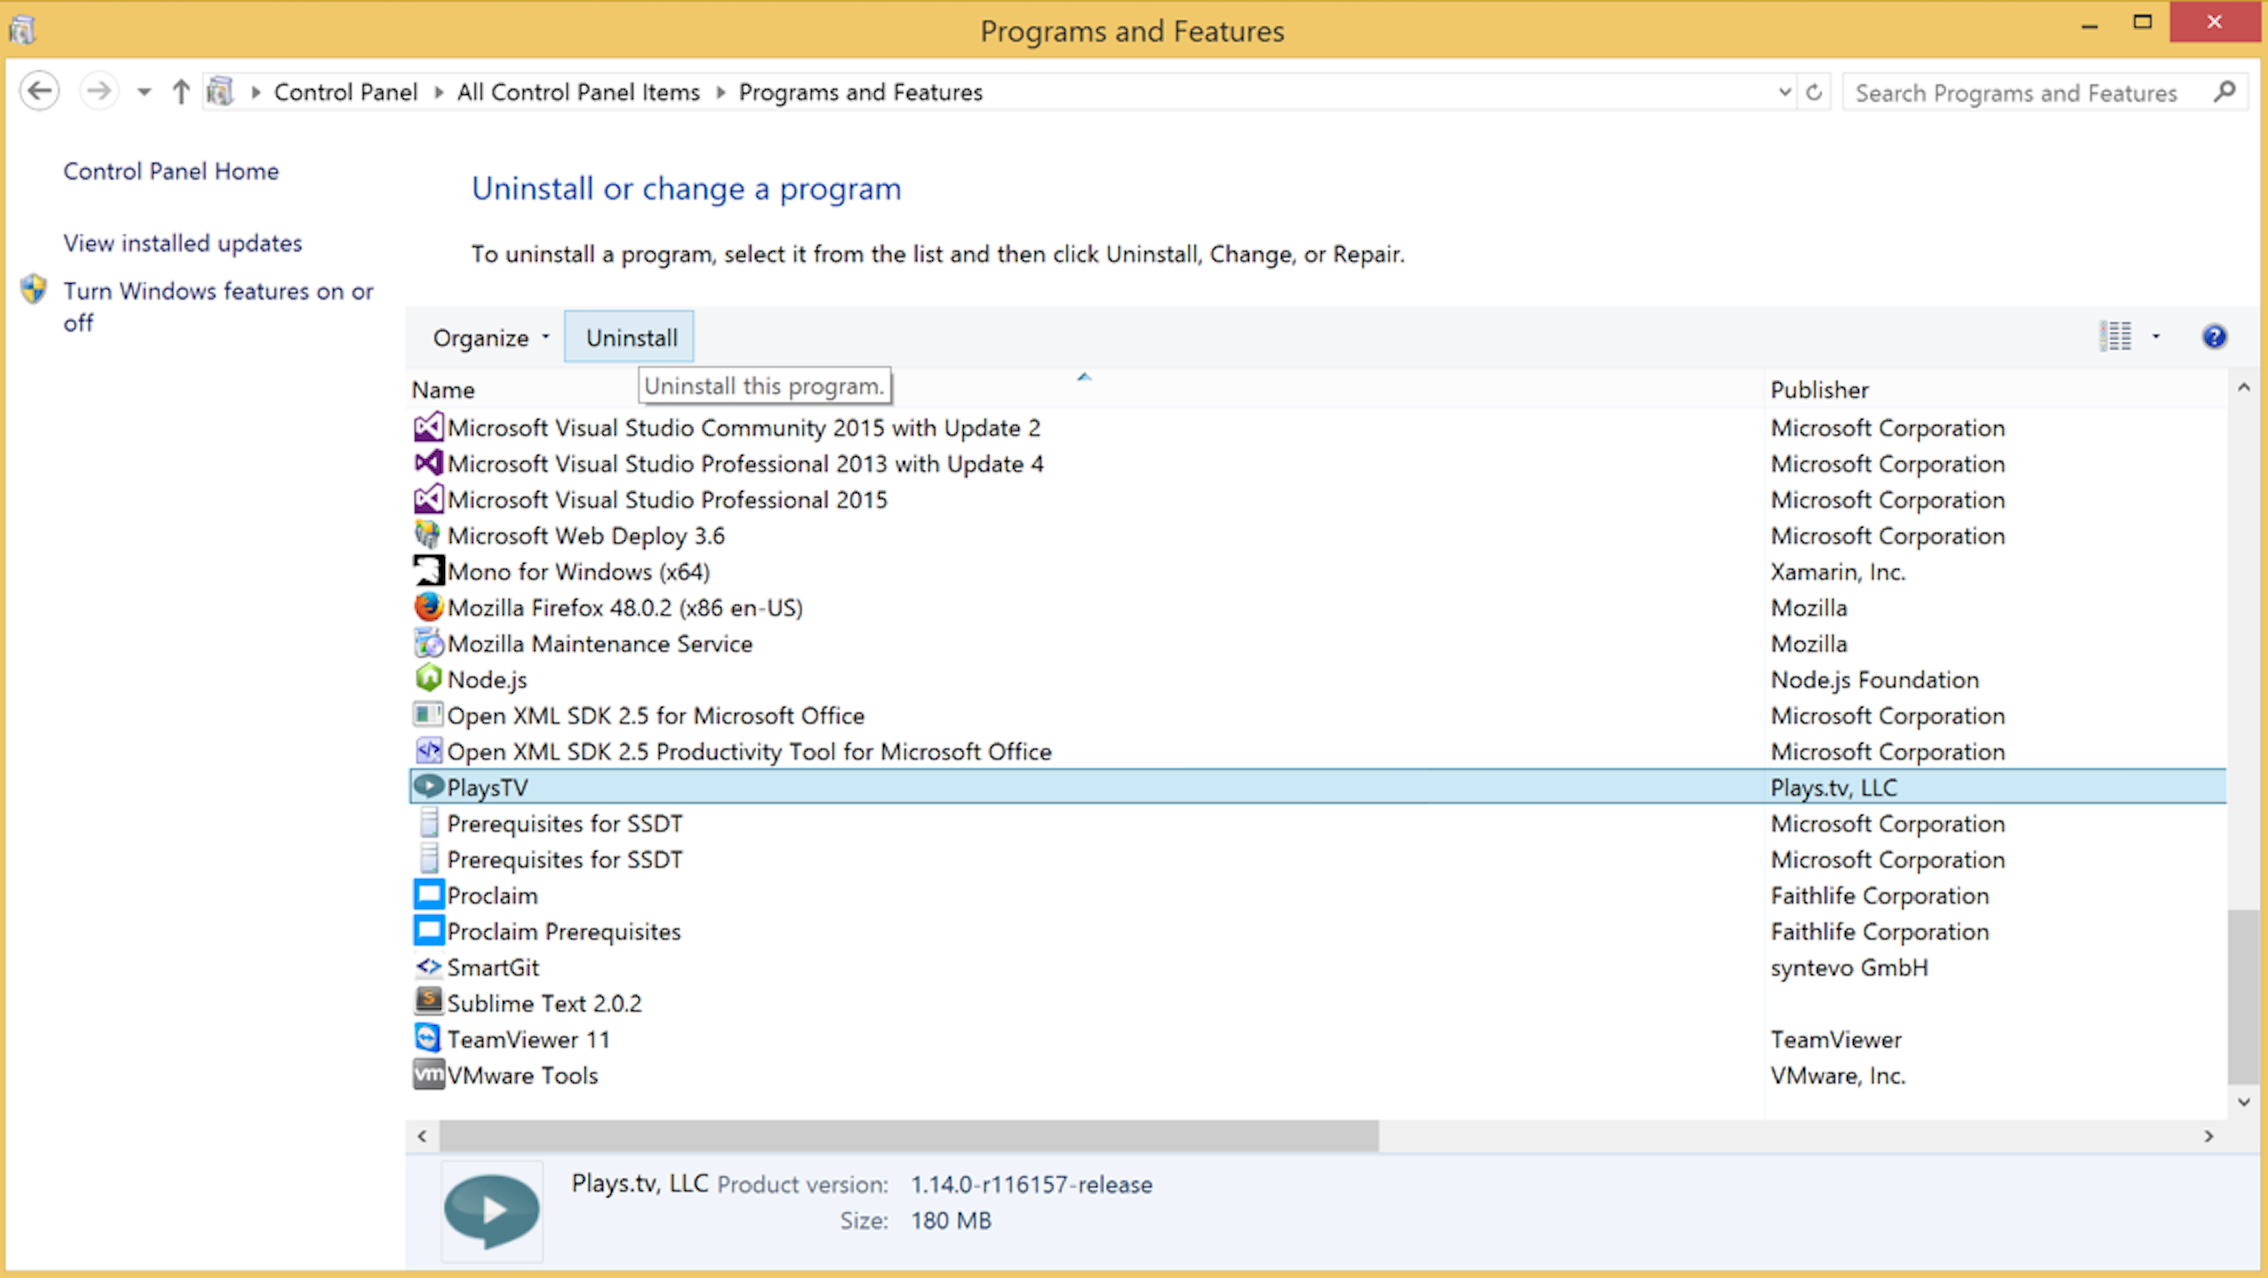The width and height of the screenshot is (2268, 1278).
Task: Expand the view options dropdown arrow
Action: click(2156, 337)
